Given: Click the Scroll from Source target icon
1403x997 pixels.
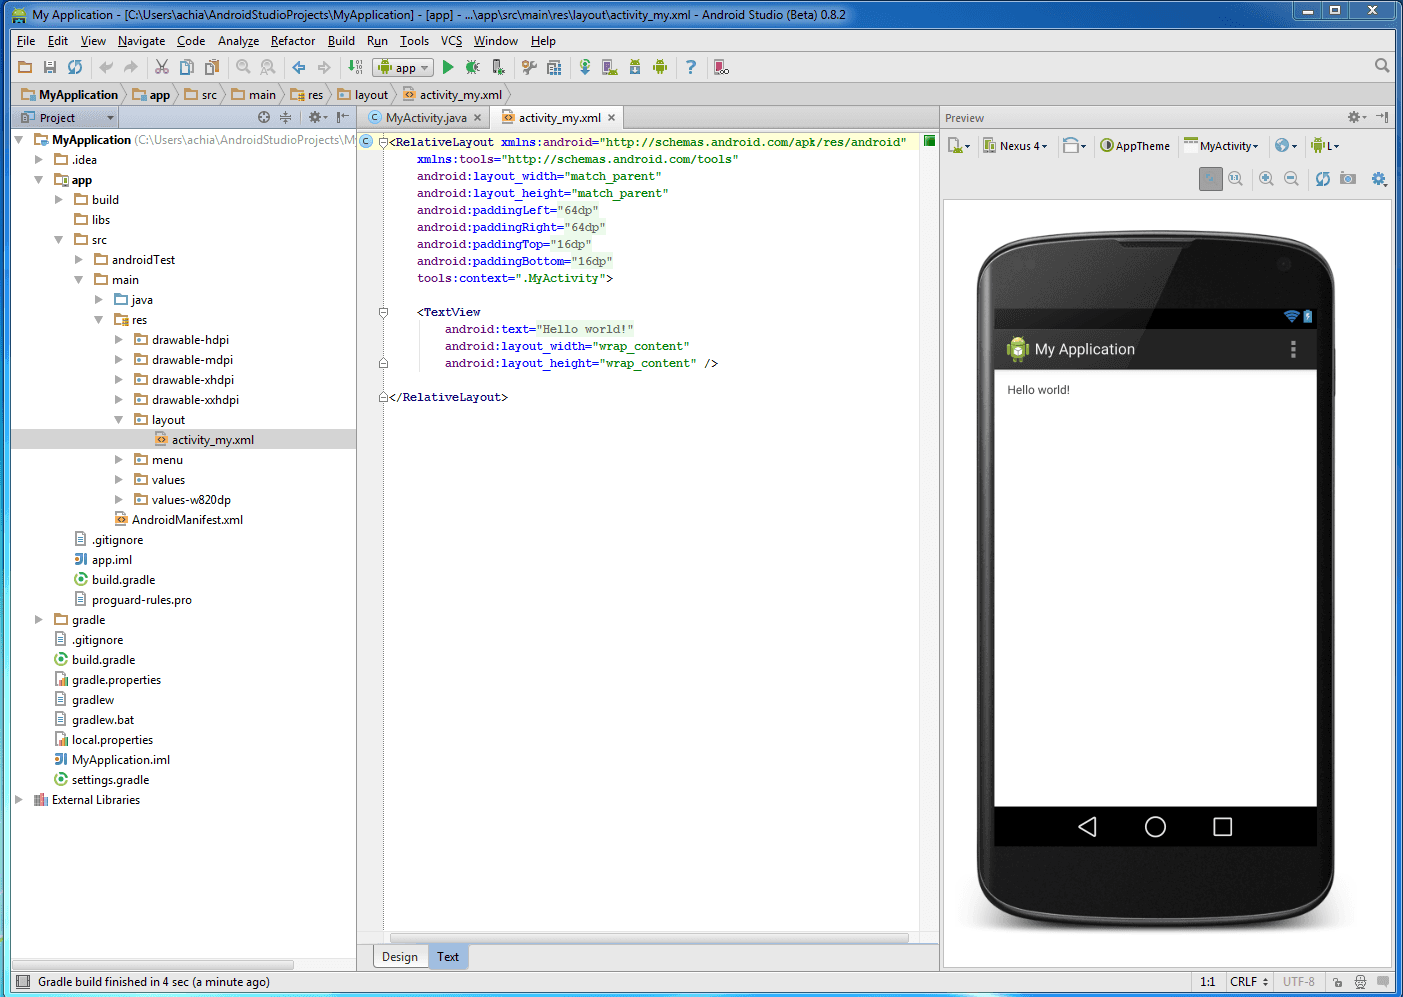Looking at the screenshot, I should [x=264, y=117].
